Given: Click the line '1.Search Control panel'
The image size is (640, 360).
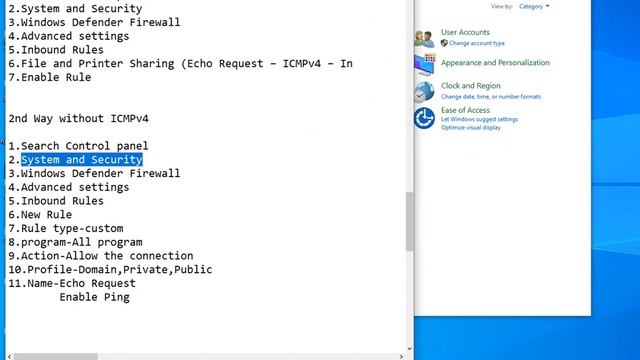Looking at the screenshot, I should pyautogui.click(x=78, y=146).
